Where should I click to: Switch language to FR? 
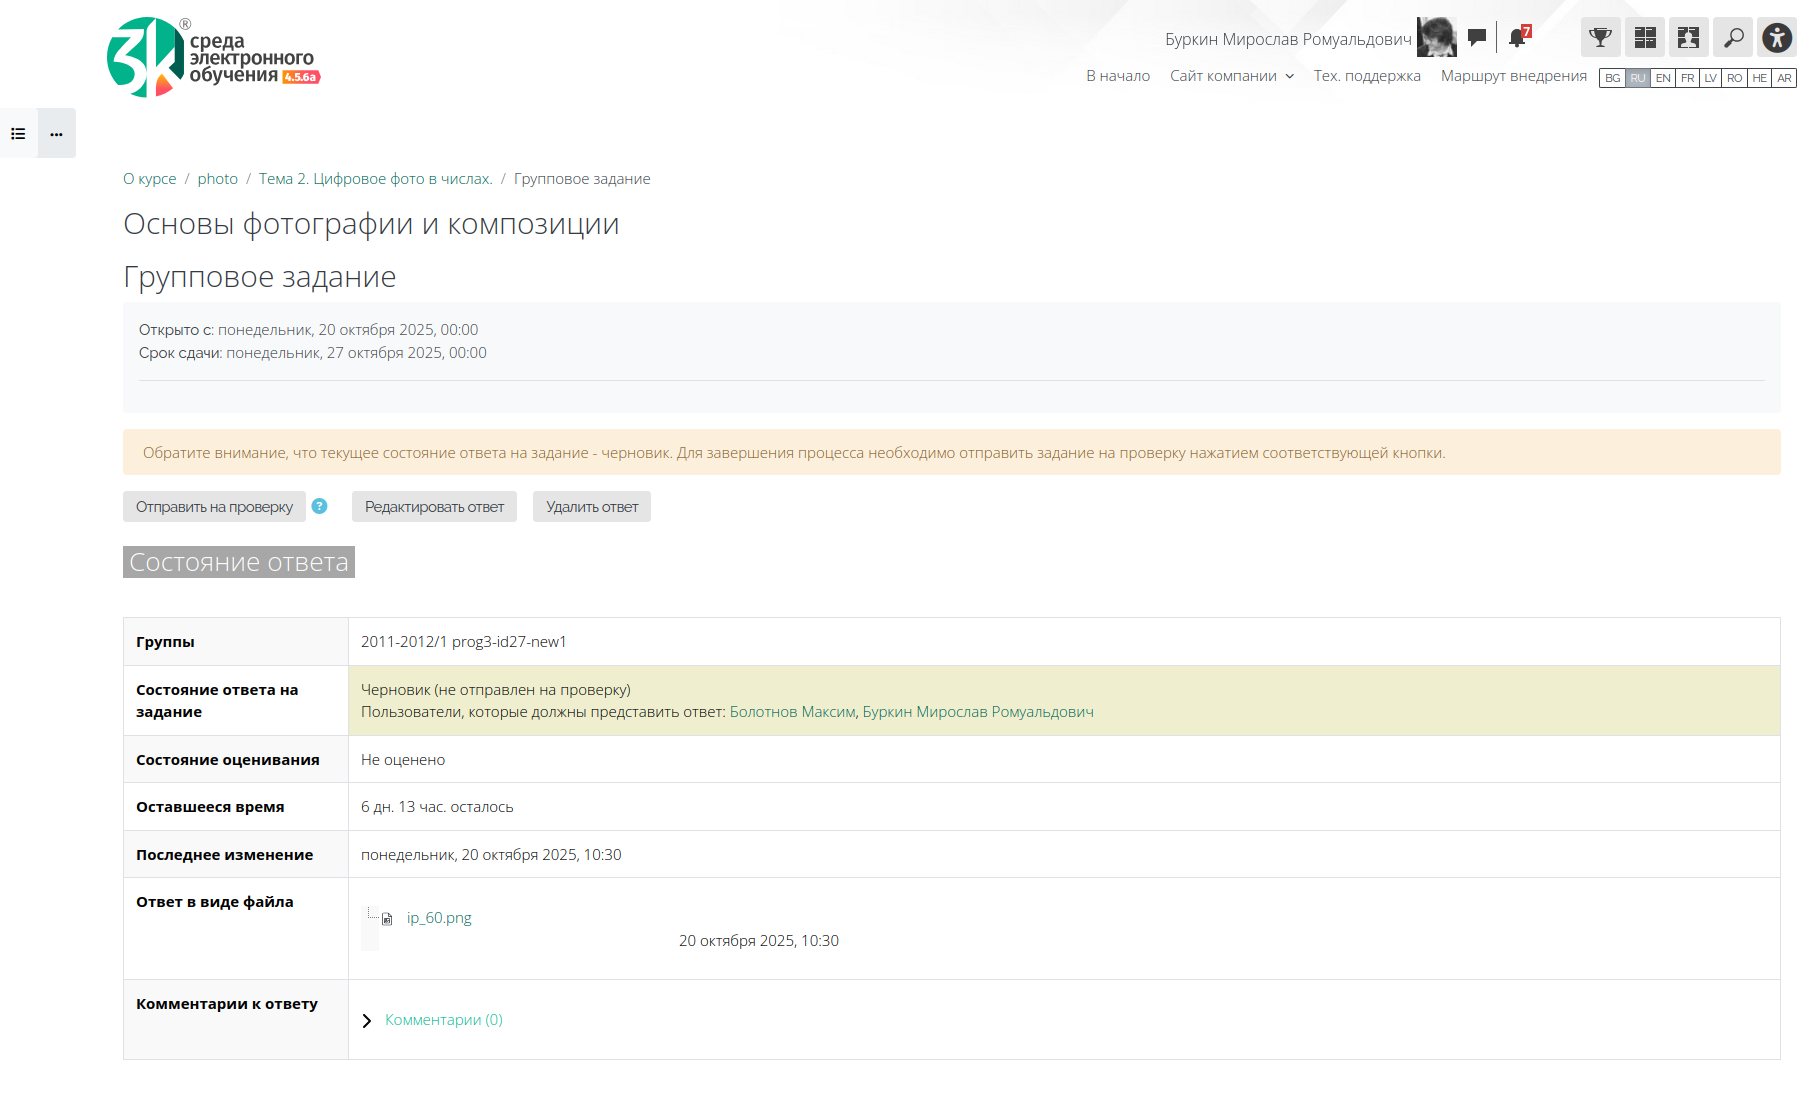click(1687, 78)
